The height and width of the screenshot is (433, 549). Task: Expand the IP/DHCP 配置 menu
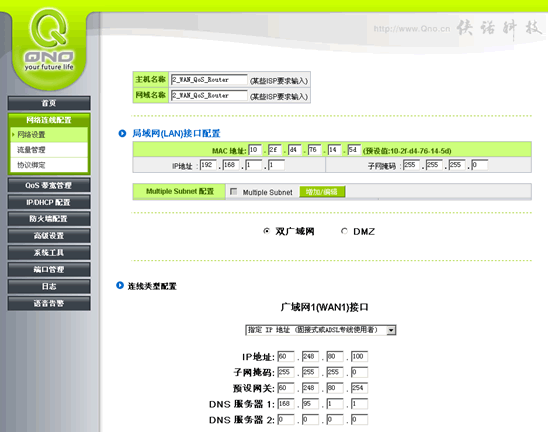pos(49,202)
